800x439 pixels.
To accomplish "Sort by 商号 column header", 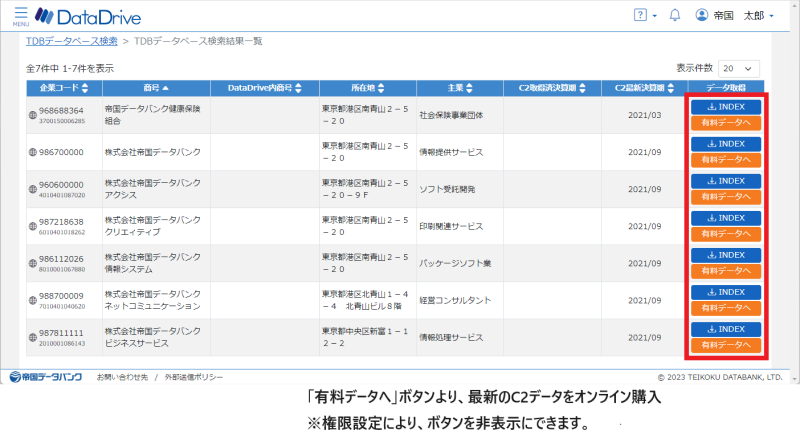I will click(x=156, y=88).
